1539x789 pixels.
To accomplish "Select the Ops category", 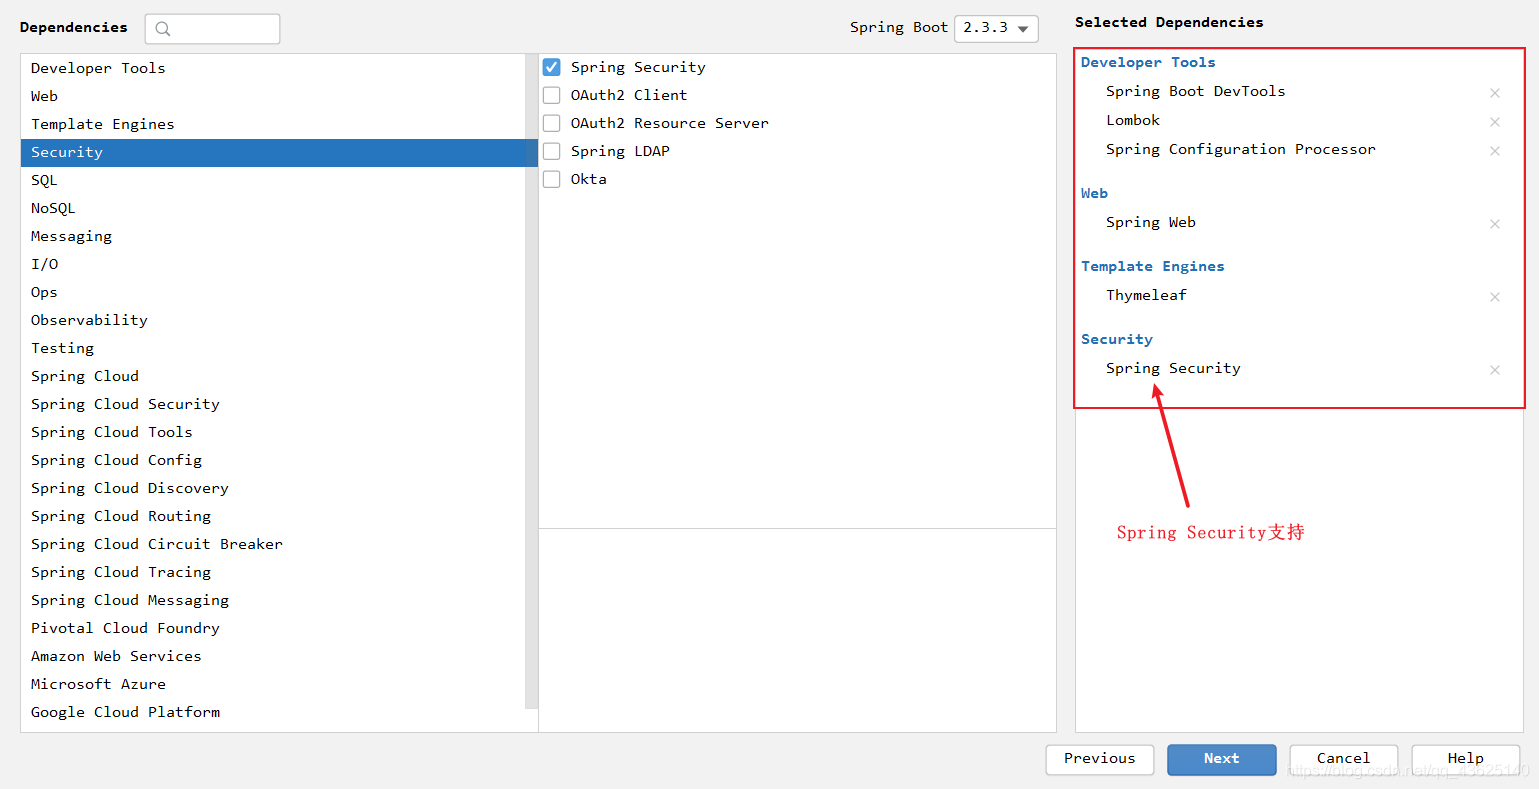I will [x=273, y=292].
